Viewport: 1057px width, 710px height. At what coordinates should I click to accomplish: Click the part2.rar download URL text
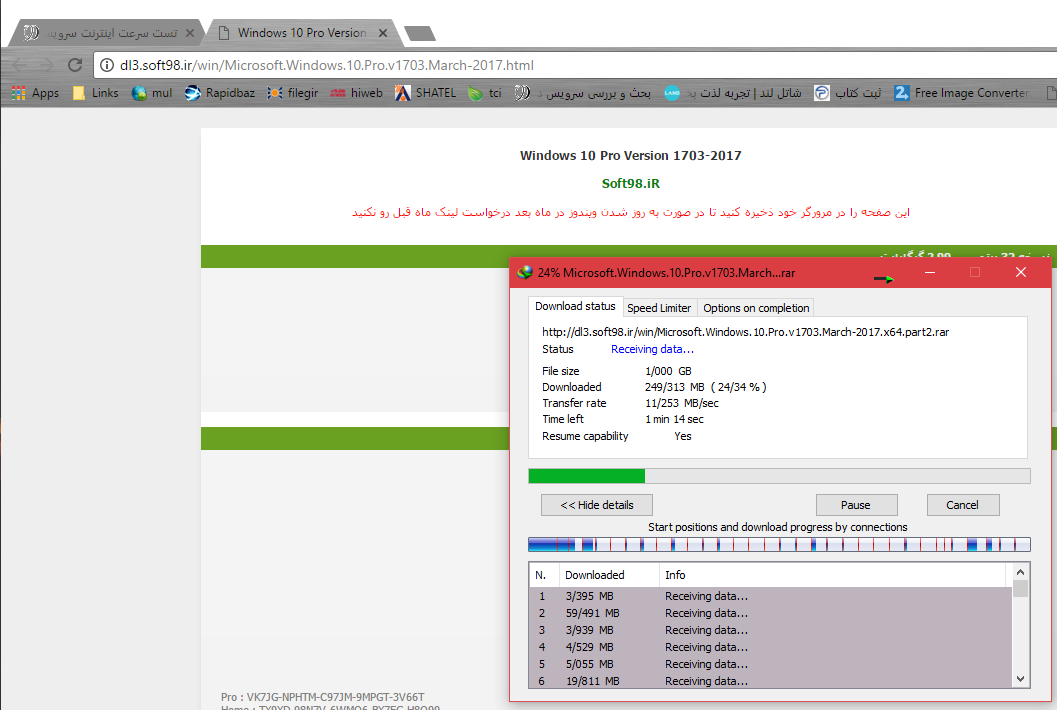click(746, 332)
